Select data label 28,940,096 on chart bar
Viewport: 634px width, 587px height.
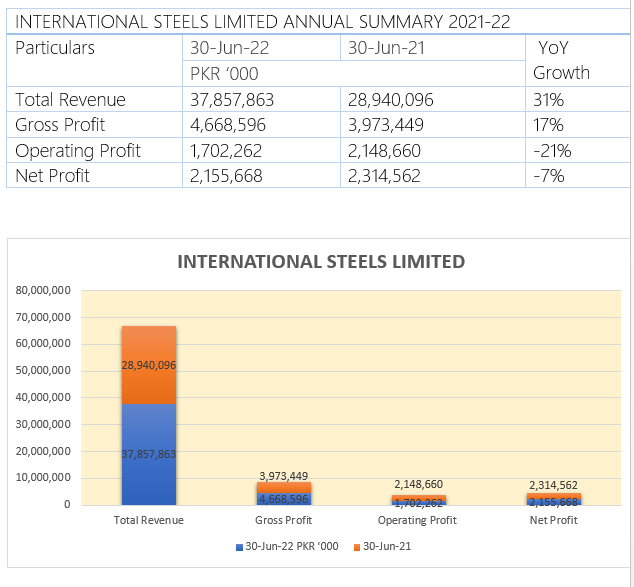pos(149,365)
